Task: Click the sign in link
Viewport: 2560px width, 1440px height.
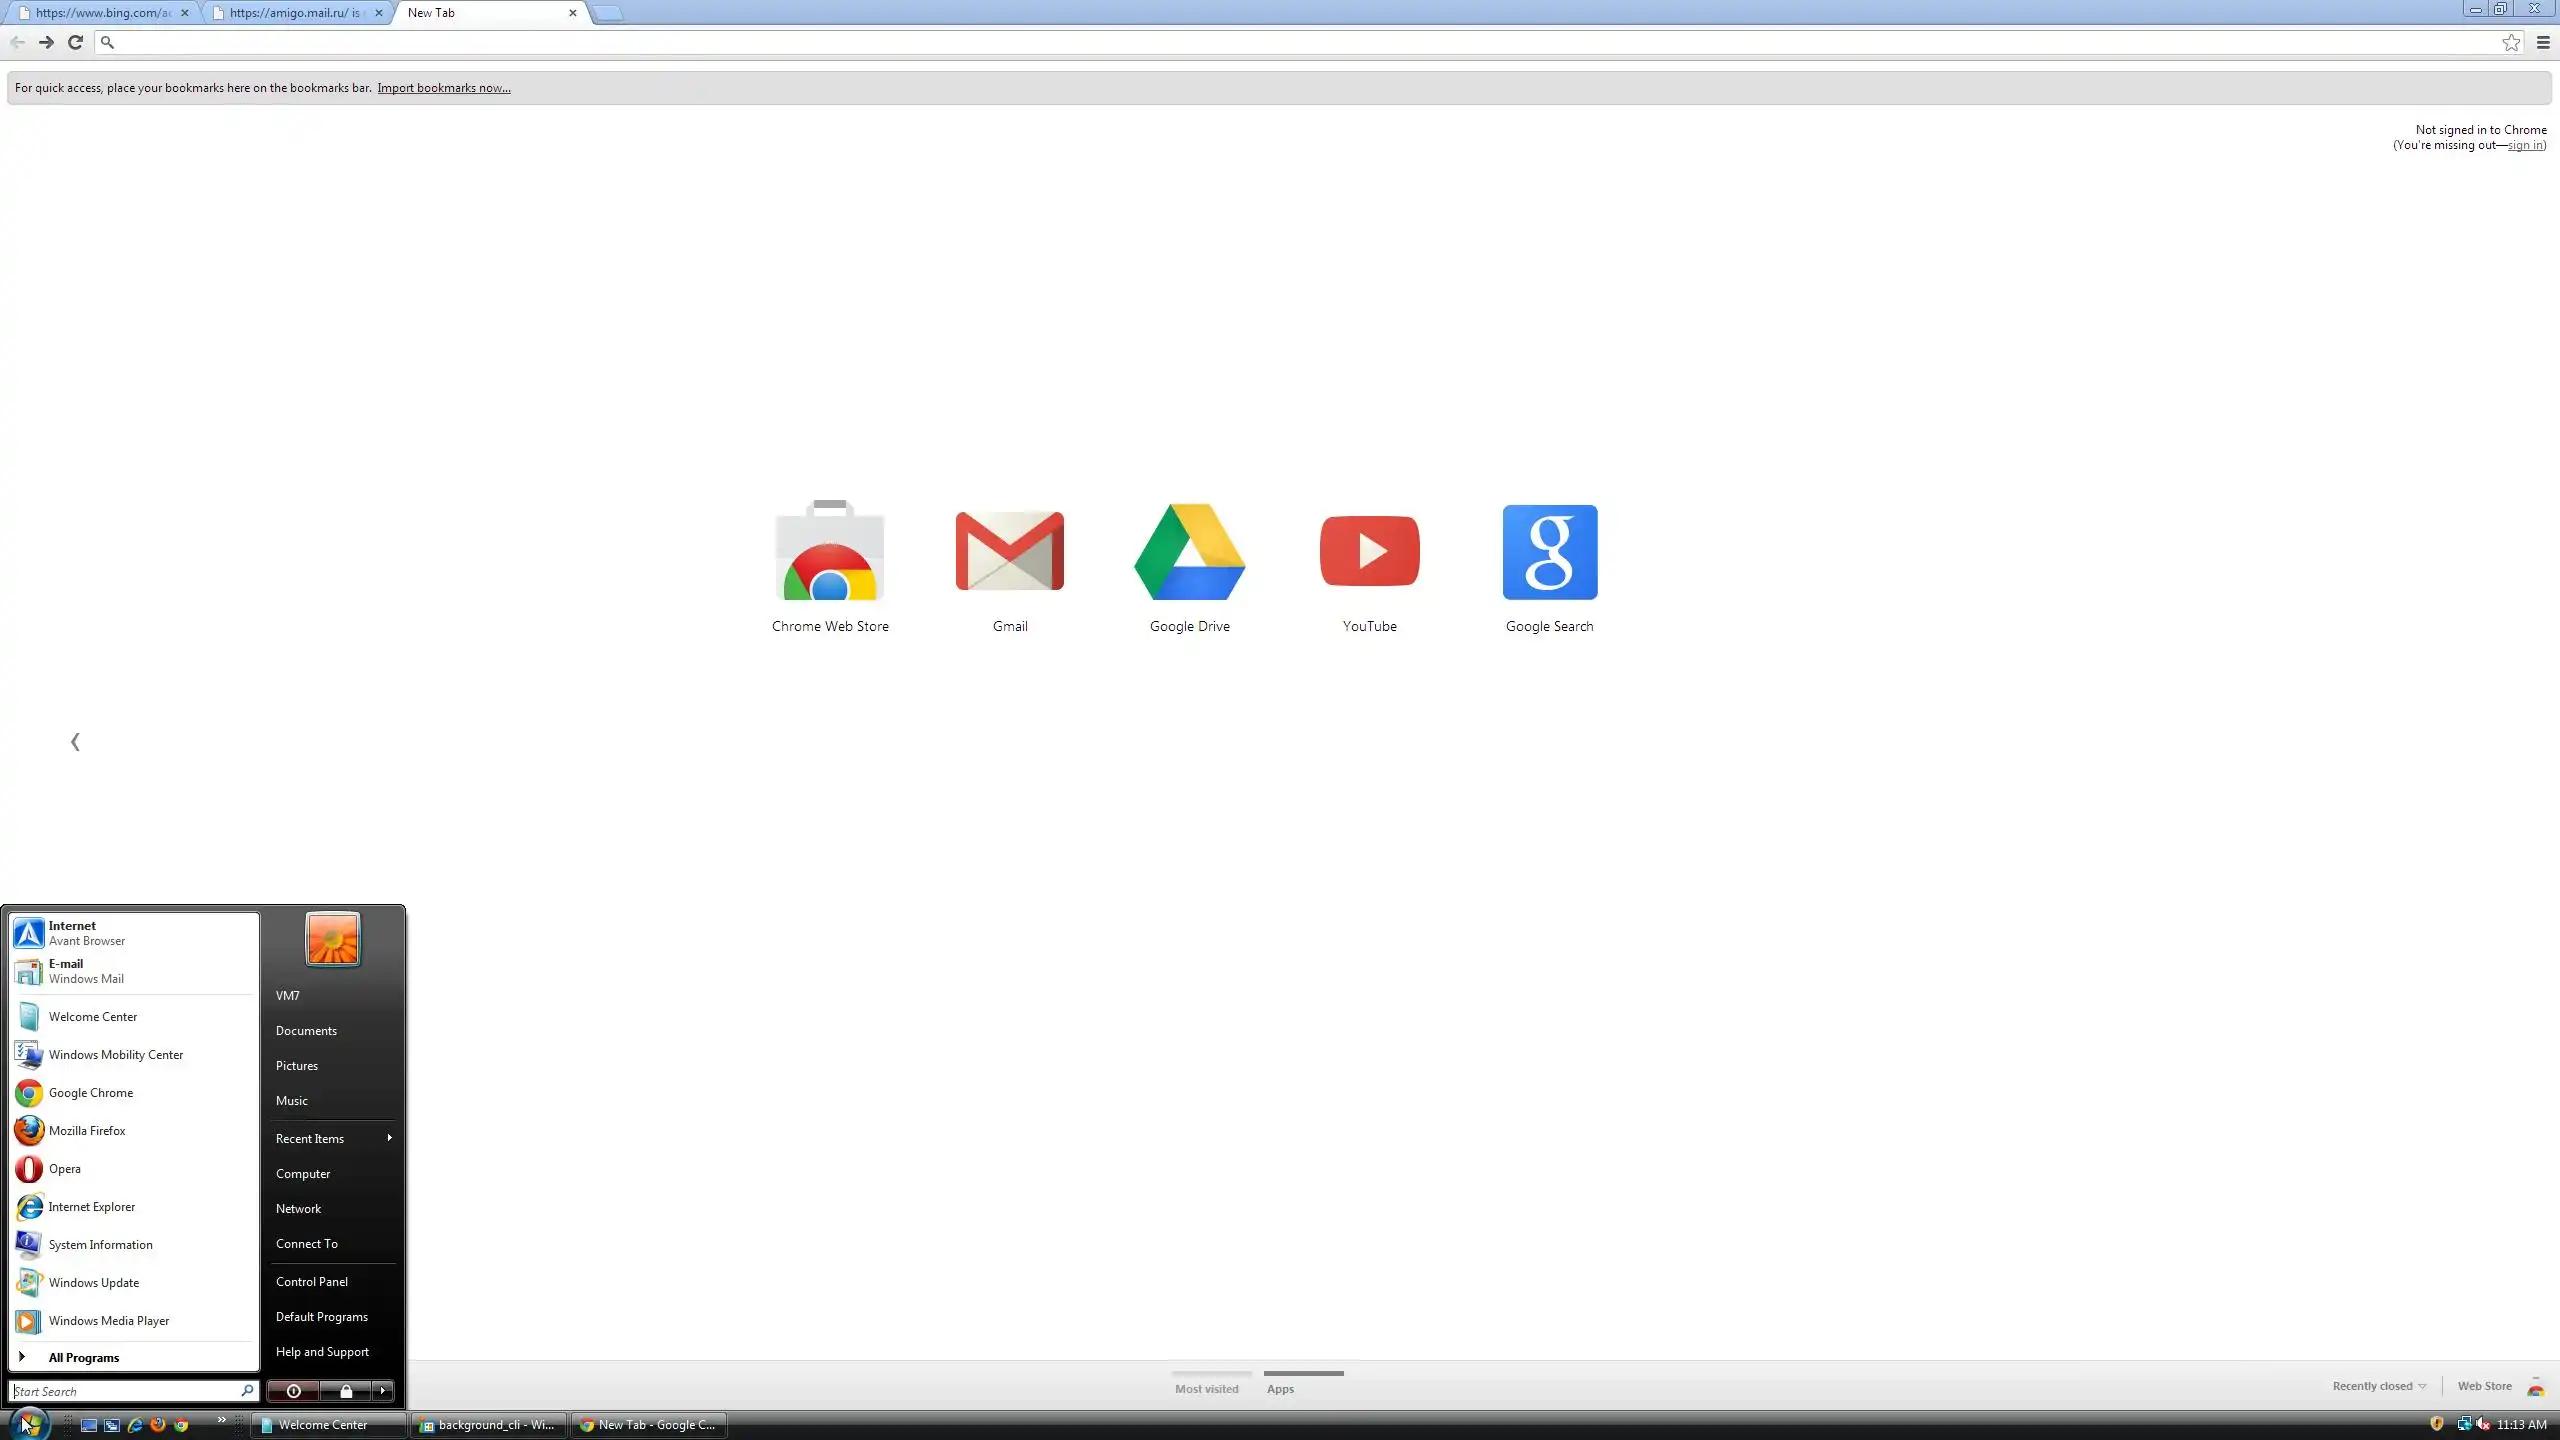Action: (2524, 145)
